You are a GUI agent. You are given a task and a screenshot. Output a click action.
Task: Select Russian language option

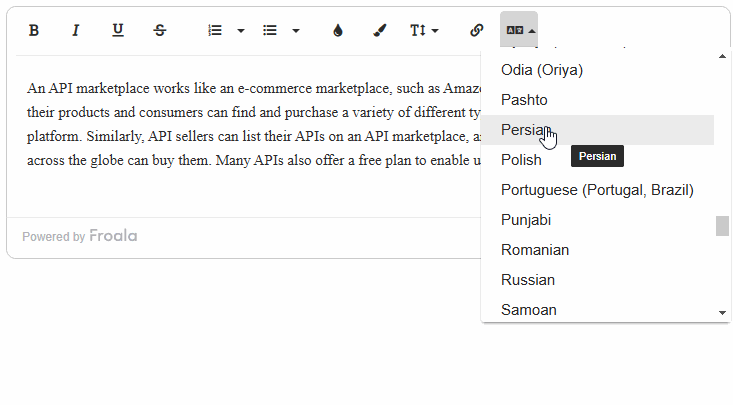[597, 280]
